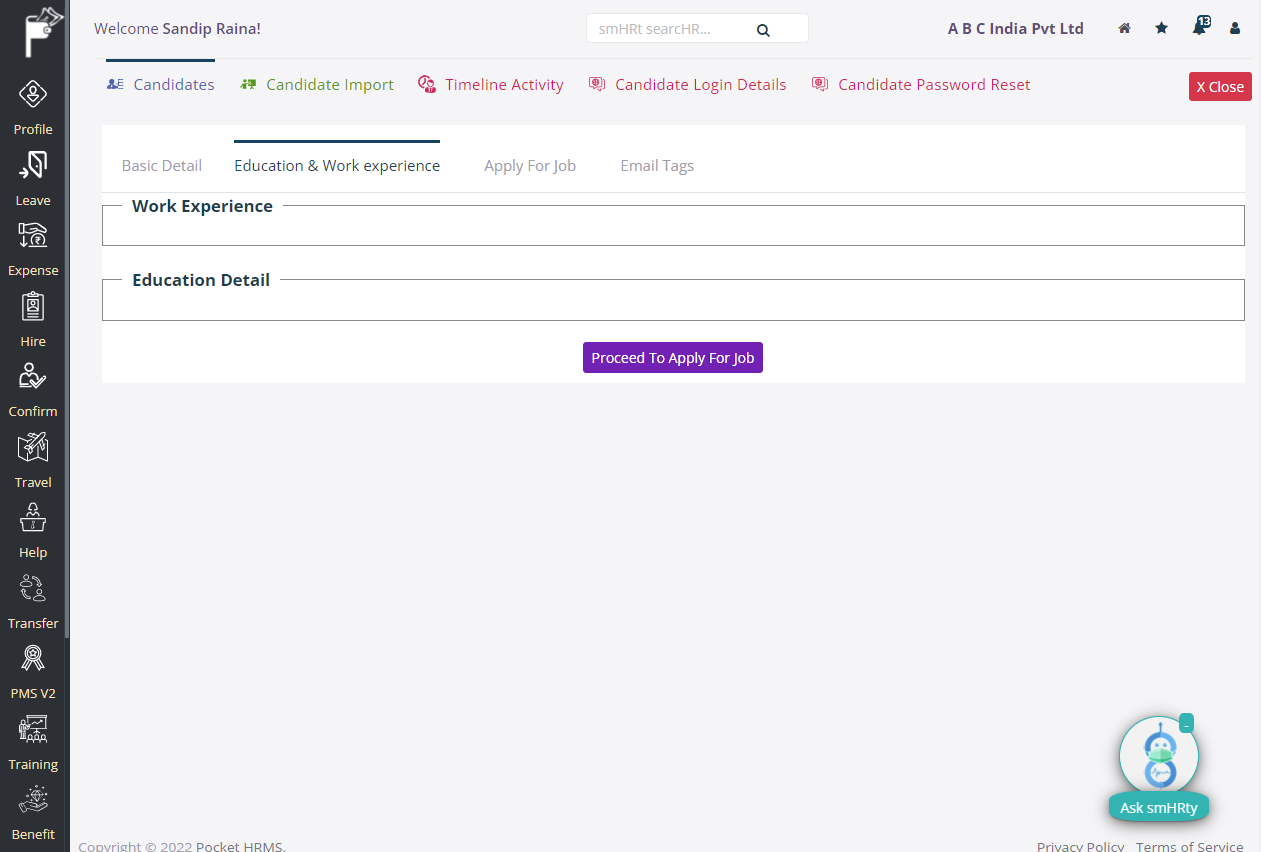Open the PMS V2 module
1261x852 pixels.
point(33,669)
